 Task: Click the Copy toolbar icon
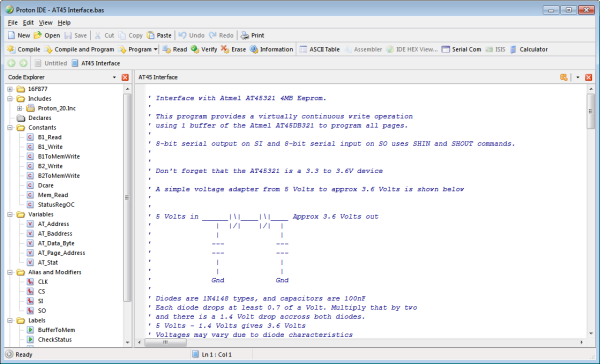point(122,35)
